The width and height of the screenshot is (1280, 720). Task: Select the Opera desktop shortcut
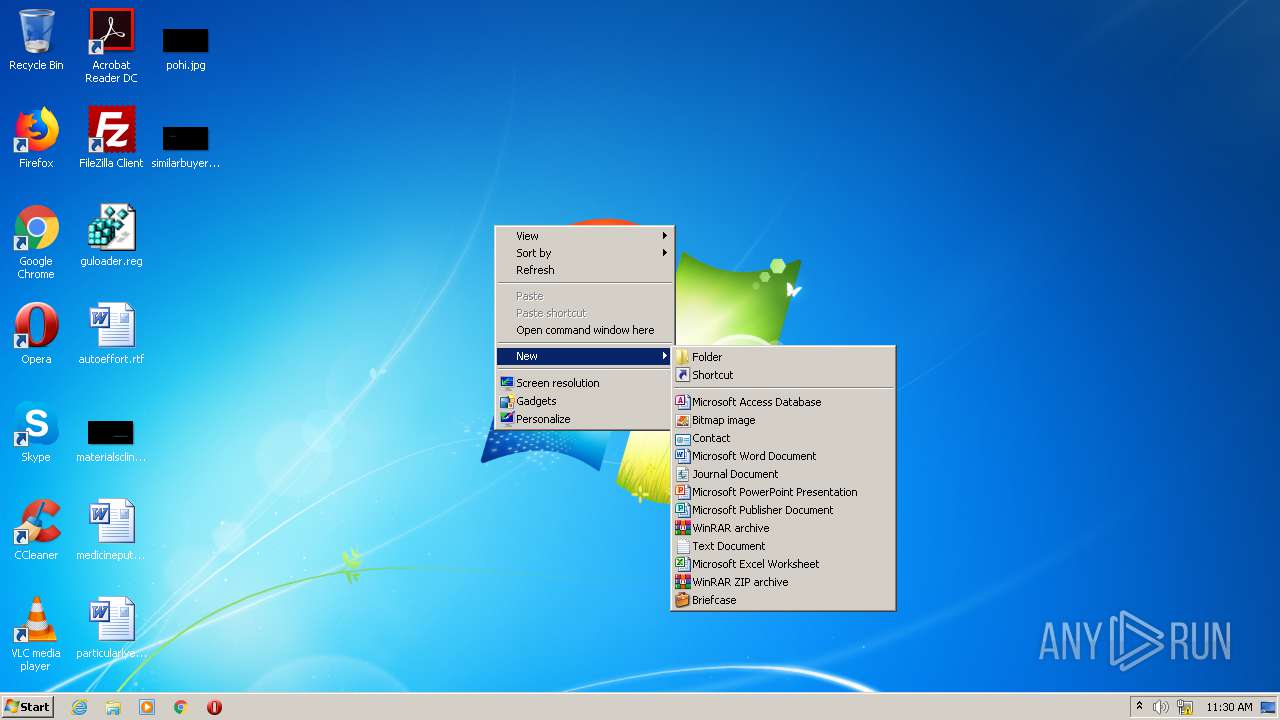click(x=36, y=334)
